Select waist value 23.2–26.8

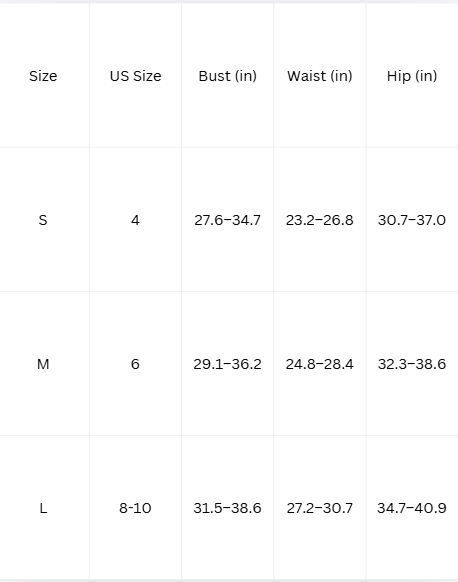[320, 220]
